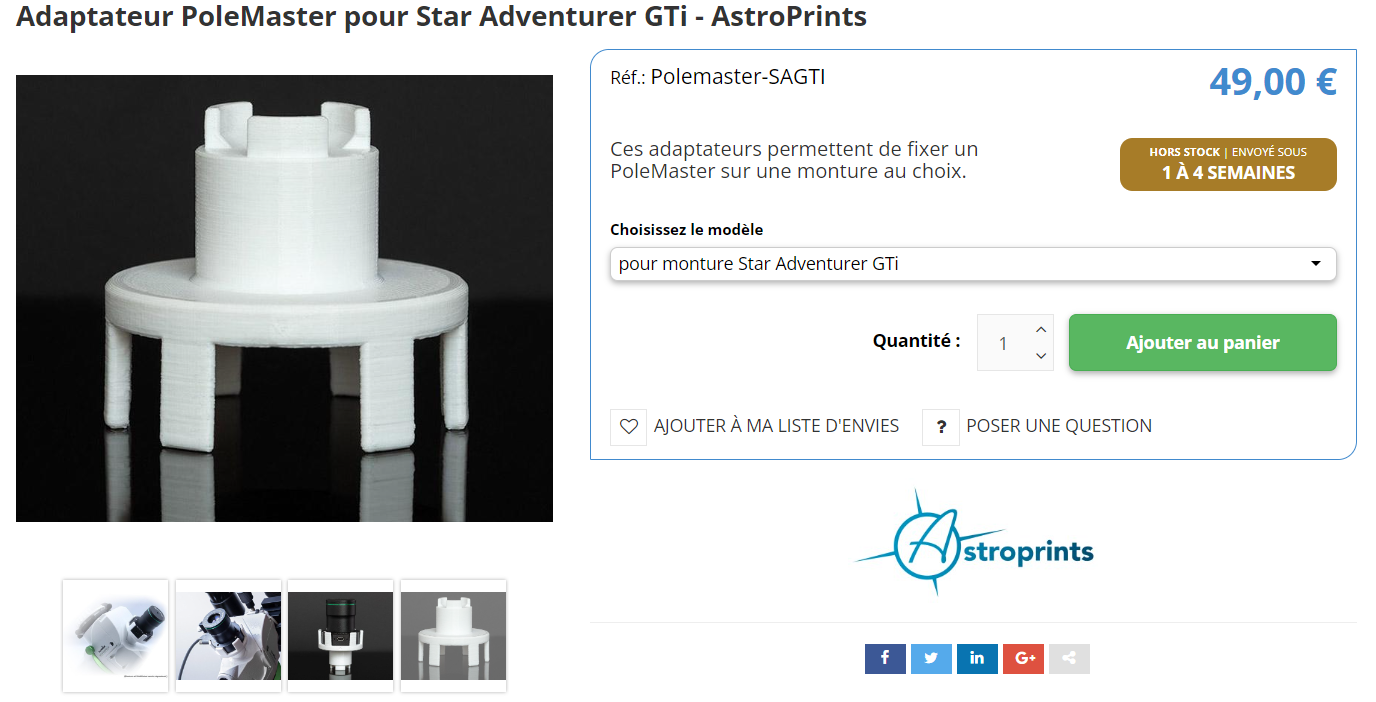The width and height of the screenshot is (1376, 702).
Task: Click the dropdown arrow for model choice
Action: click(x=1316, y=264)
